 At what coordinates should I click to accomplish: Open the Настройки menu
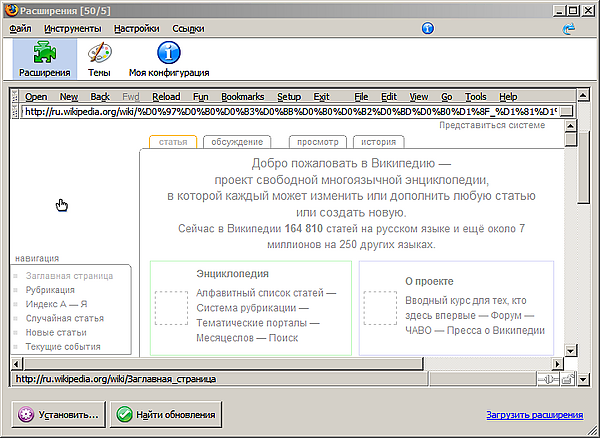tap(137, 29)
